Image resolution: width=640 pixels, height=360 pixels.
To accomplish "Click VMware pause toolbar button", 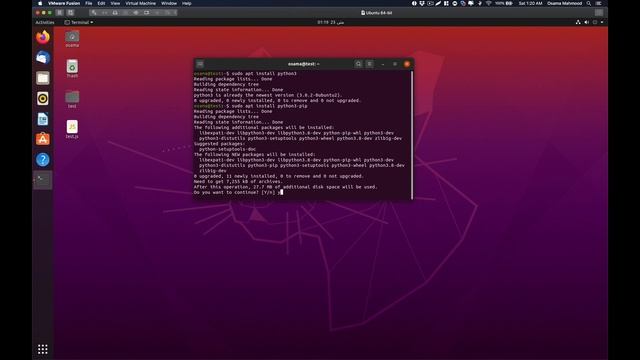I will tap(59, 13).
